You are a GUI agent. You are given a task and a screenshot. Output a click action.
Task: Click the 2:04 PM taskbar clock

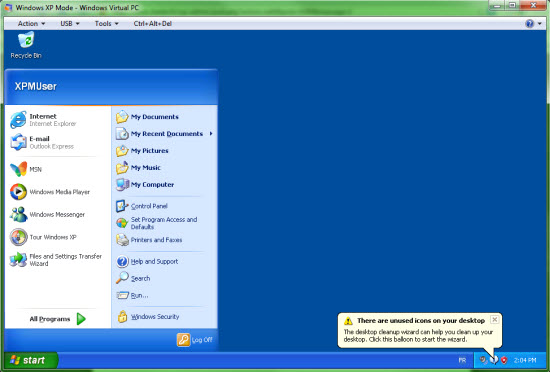click(x=525, y=360)
